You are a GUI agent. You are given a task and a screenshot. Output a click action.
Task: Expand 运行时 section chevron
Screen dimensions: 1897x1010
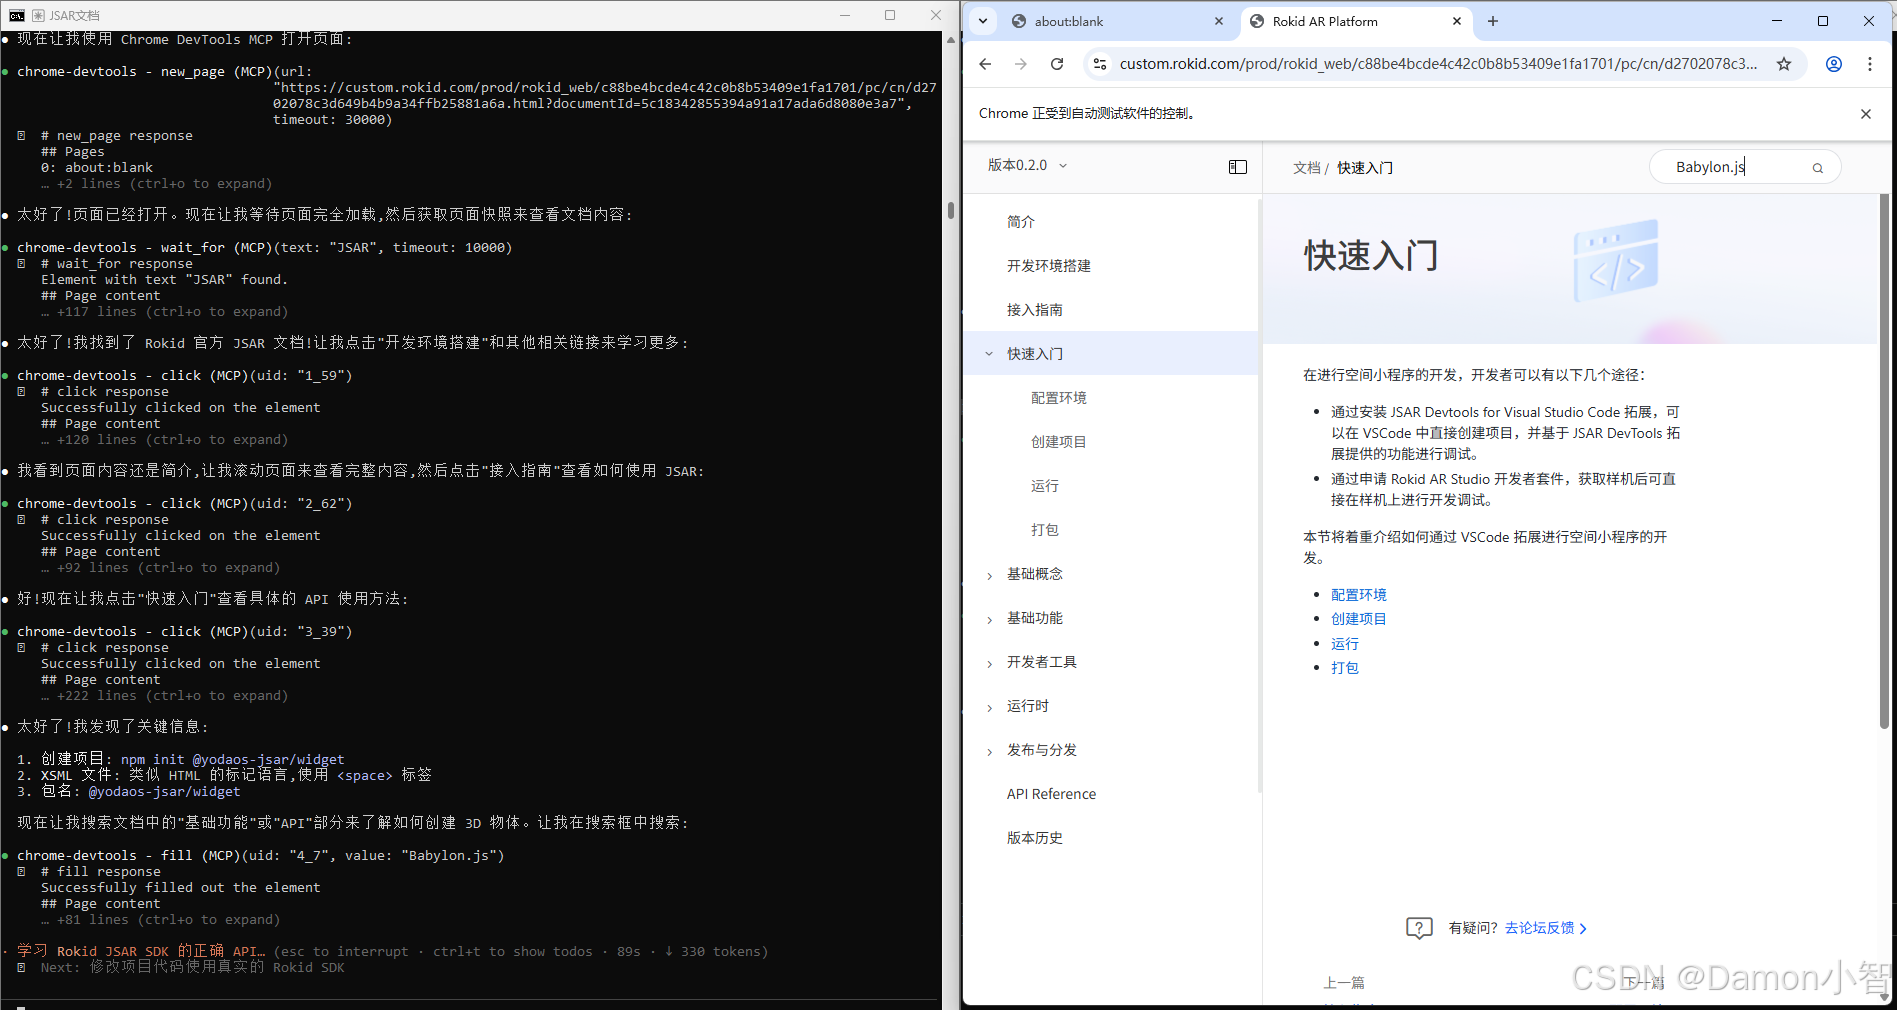click(x=989, y=707)
